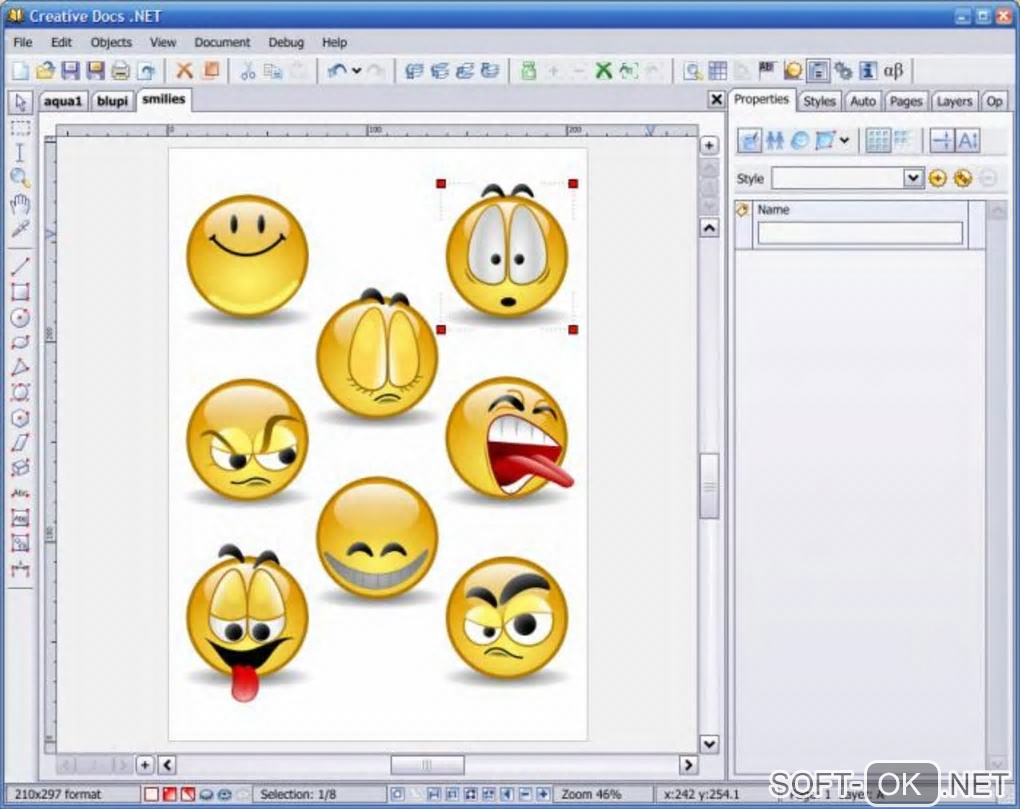Open the Auto panel tab

863,101
